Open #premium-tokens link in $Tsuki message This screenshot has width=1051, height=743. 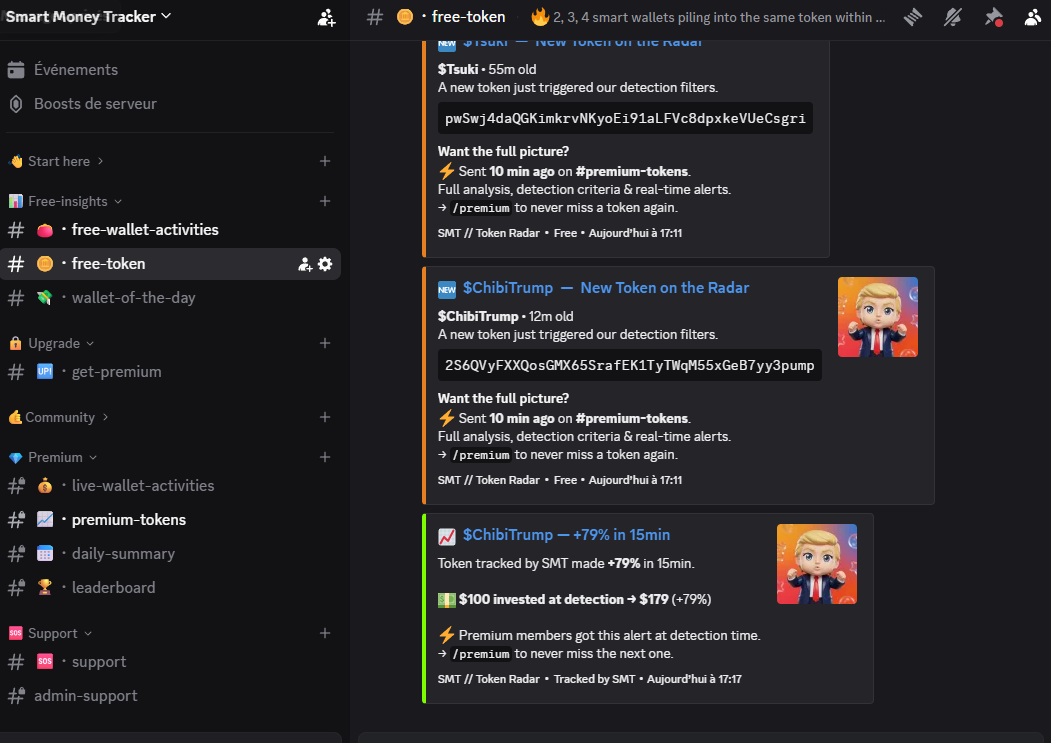click(x=632, y=172)
